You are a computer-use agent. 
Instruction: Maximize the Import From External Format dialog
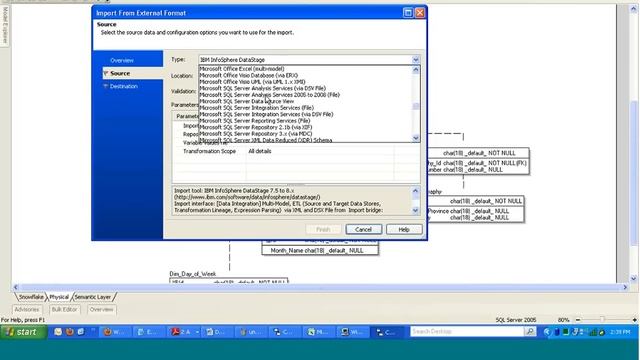click(x=408, y=13)
